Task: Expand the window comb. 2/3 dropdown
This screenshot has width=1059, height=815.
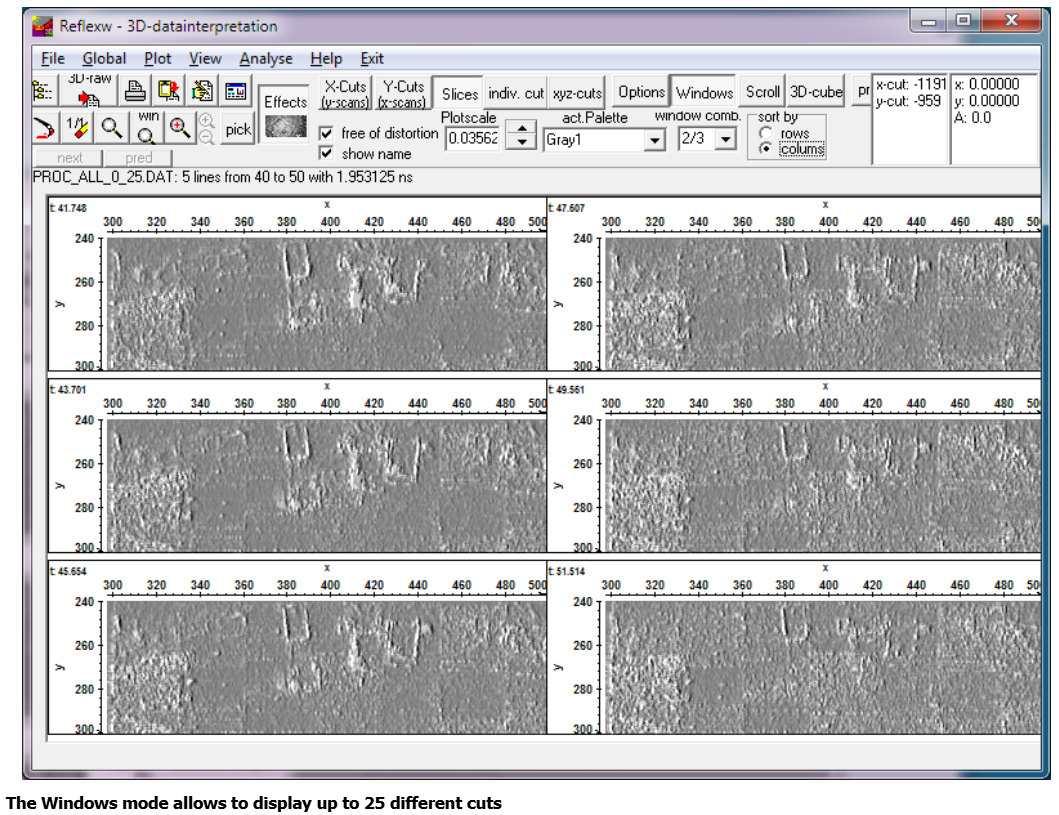Action: pos(726,140)
